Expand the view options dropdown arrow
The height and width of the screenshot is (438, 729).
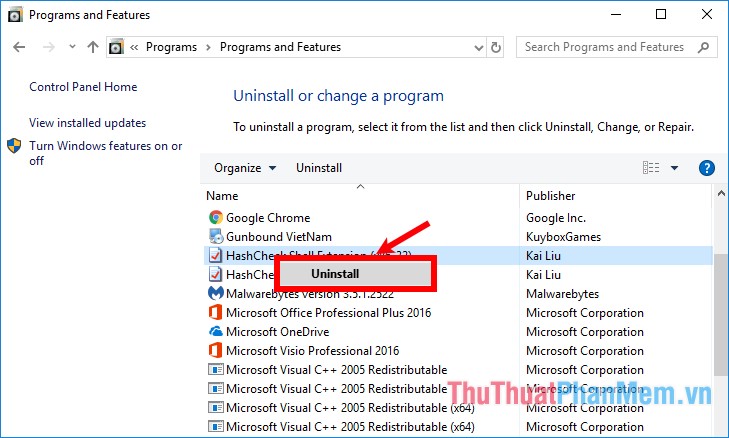coord(674,168)
